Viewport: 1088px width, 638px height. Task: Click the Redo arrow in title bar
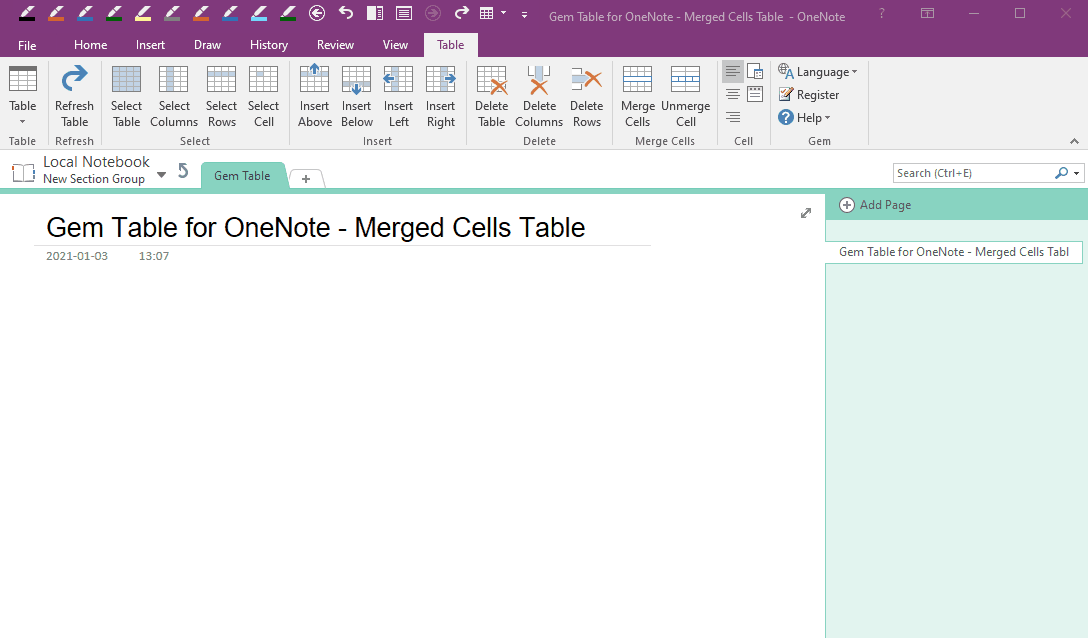click(x=461, y=13)
